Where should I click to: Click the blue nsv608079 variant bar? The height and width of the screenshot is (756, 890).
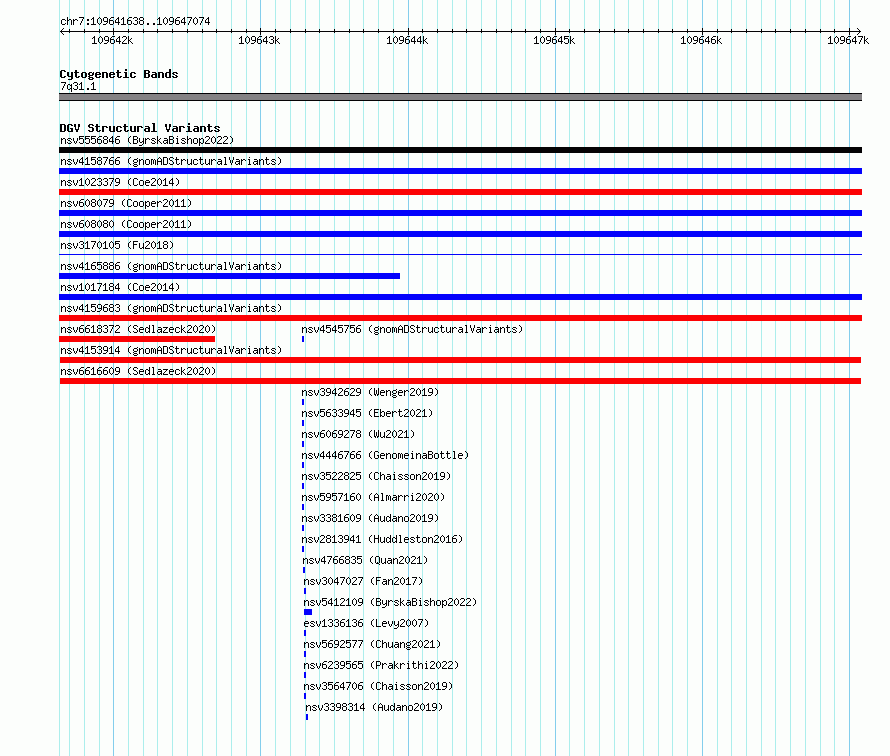point(460,213)
